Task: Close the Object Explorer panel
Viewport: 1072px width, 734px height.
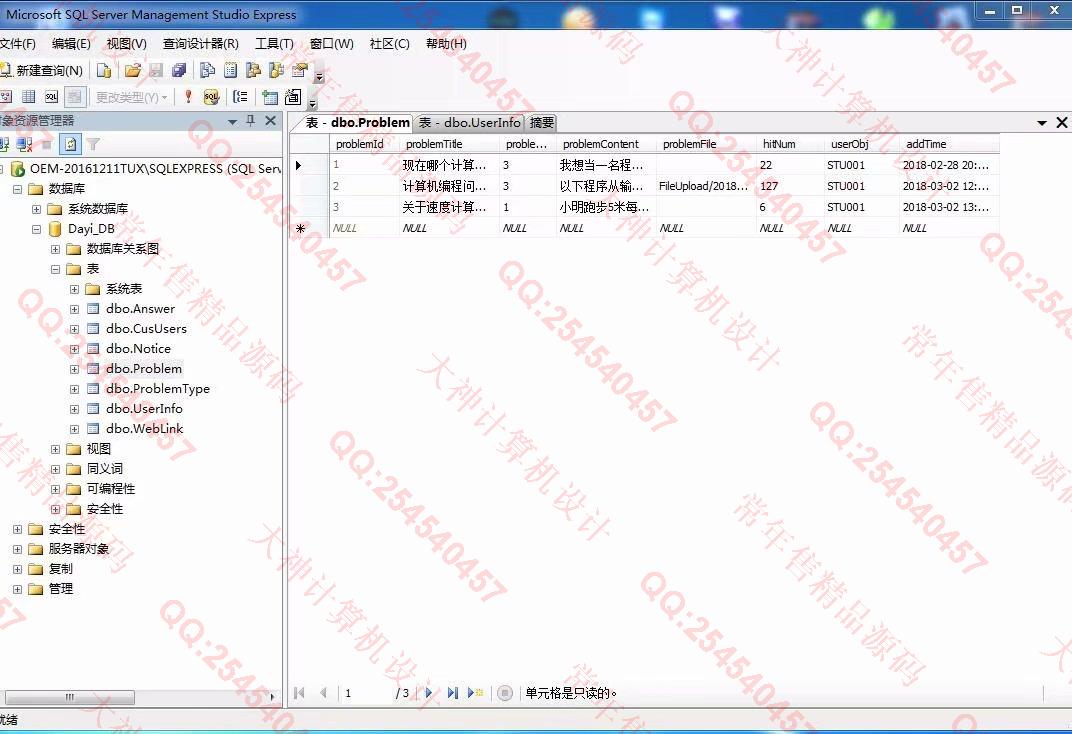Action: point(271,121)
